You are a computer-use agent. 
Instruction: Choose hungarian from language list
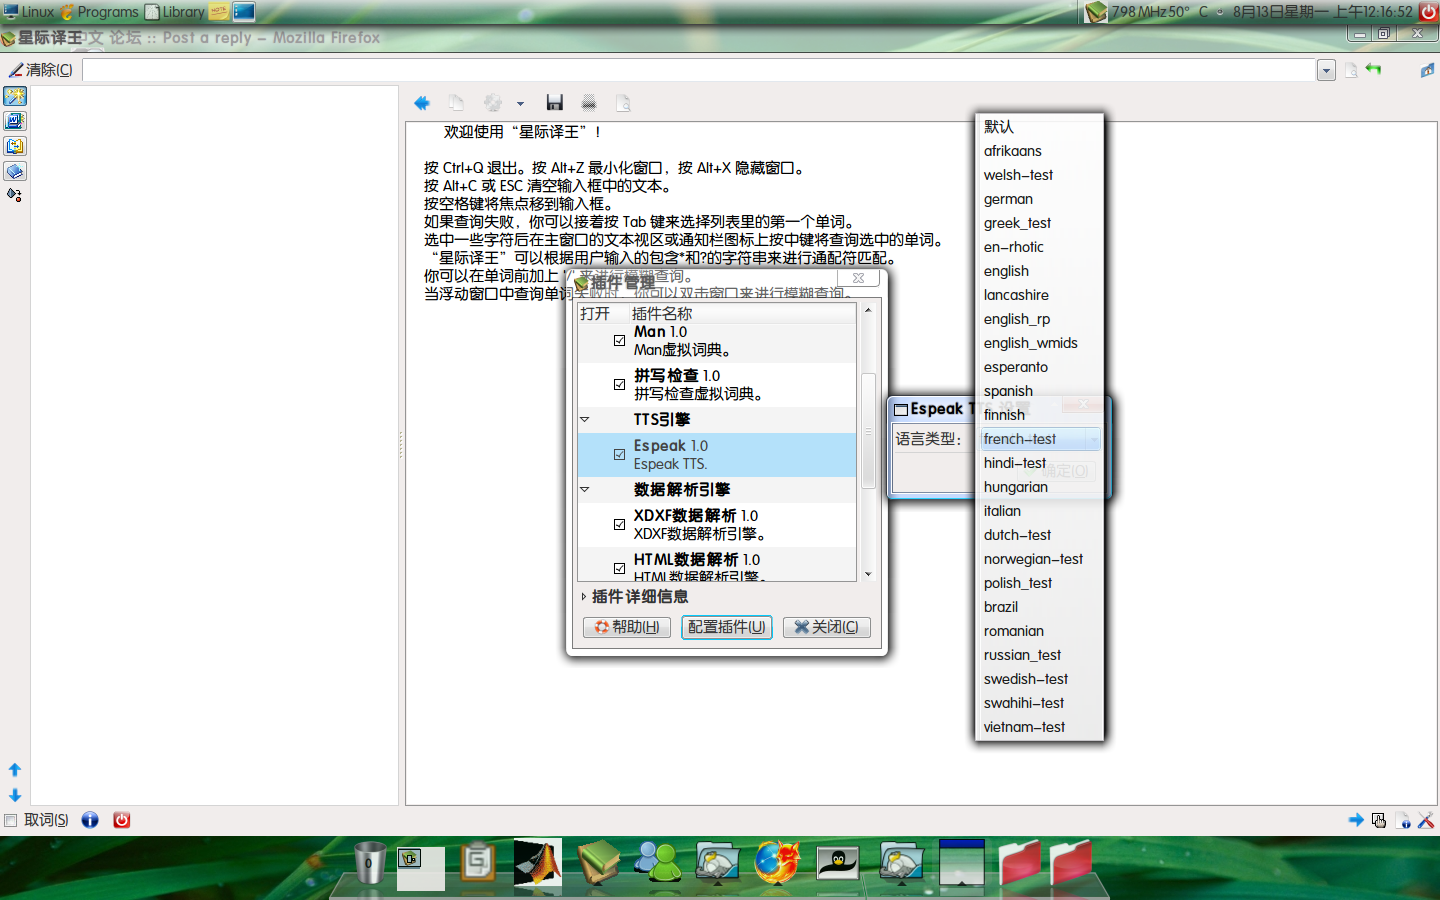click(1039, 487)
